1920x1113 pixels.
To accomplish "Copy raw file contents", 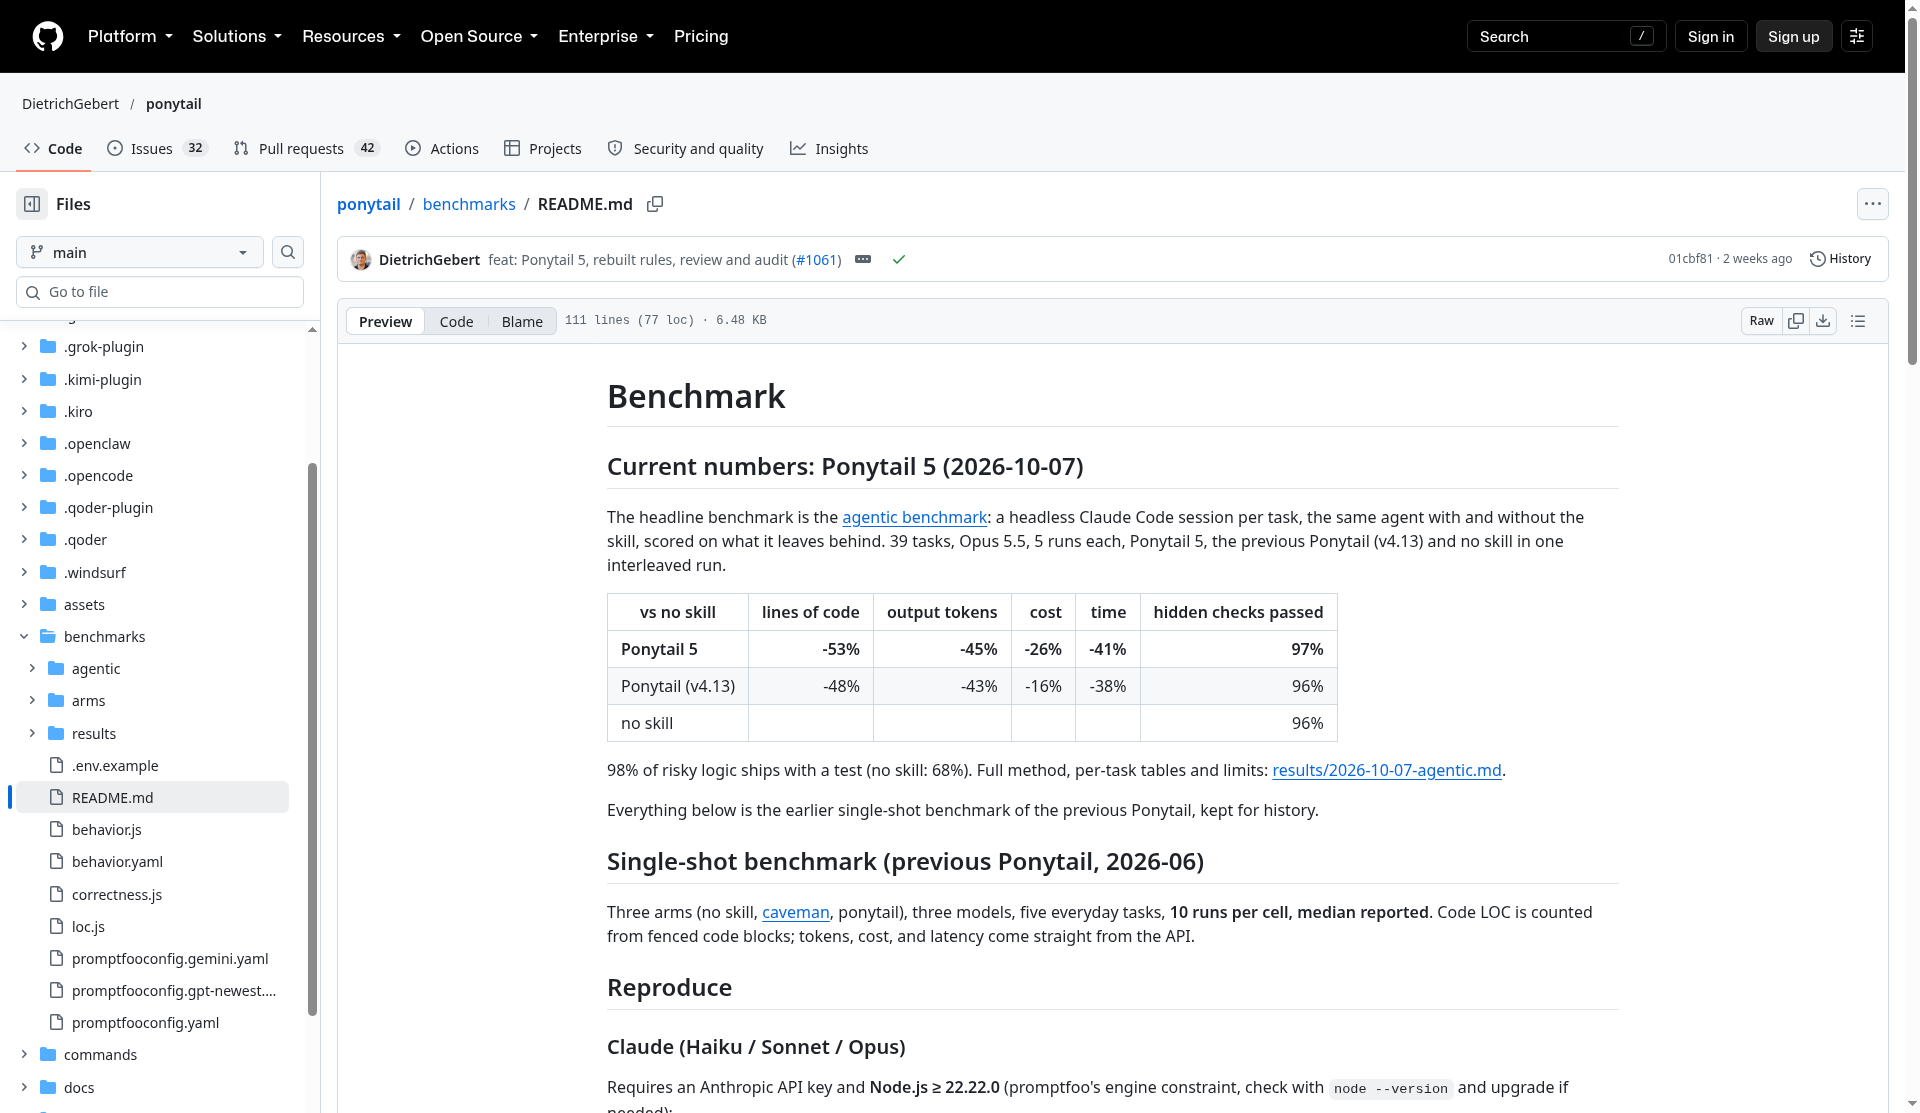I will [1796, 321].
